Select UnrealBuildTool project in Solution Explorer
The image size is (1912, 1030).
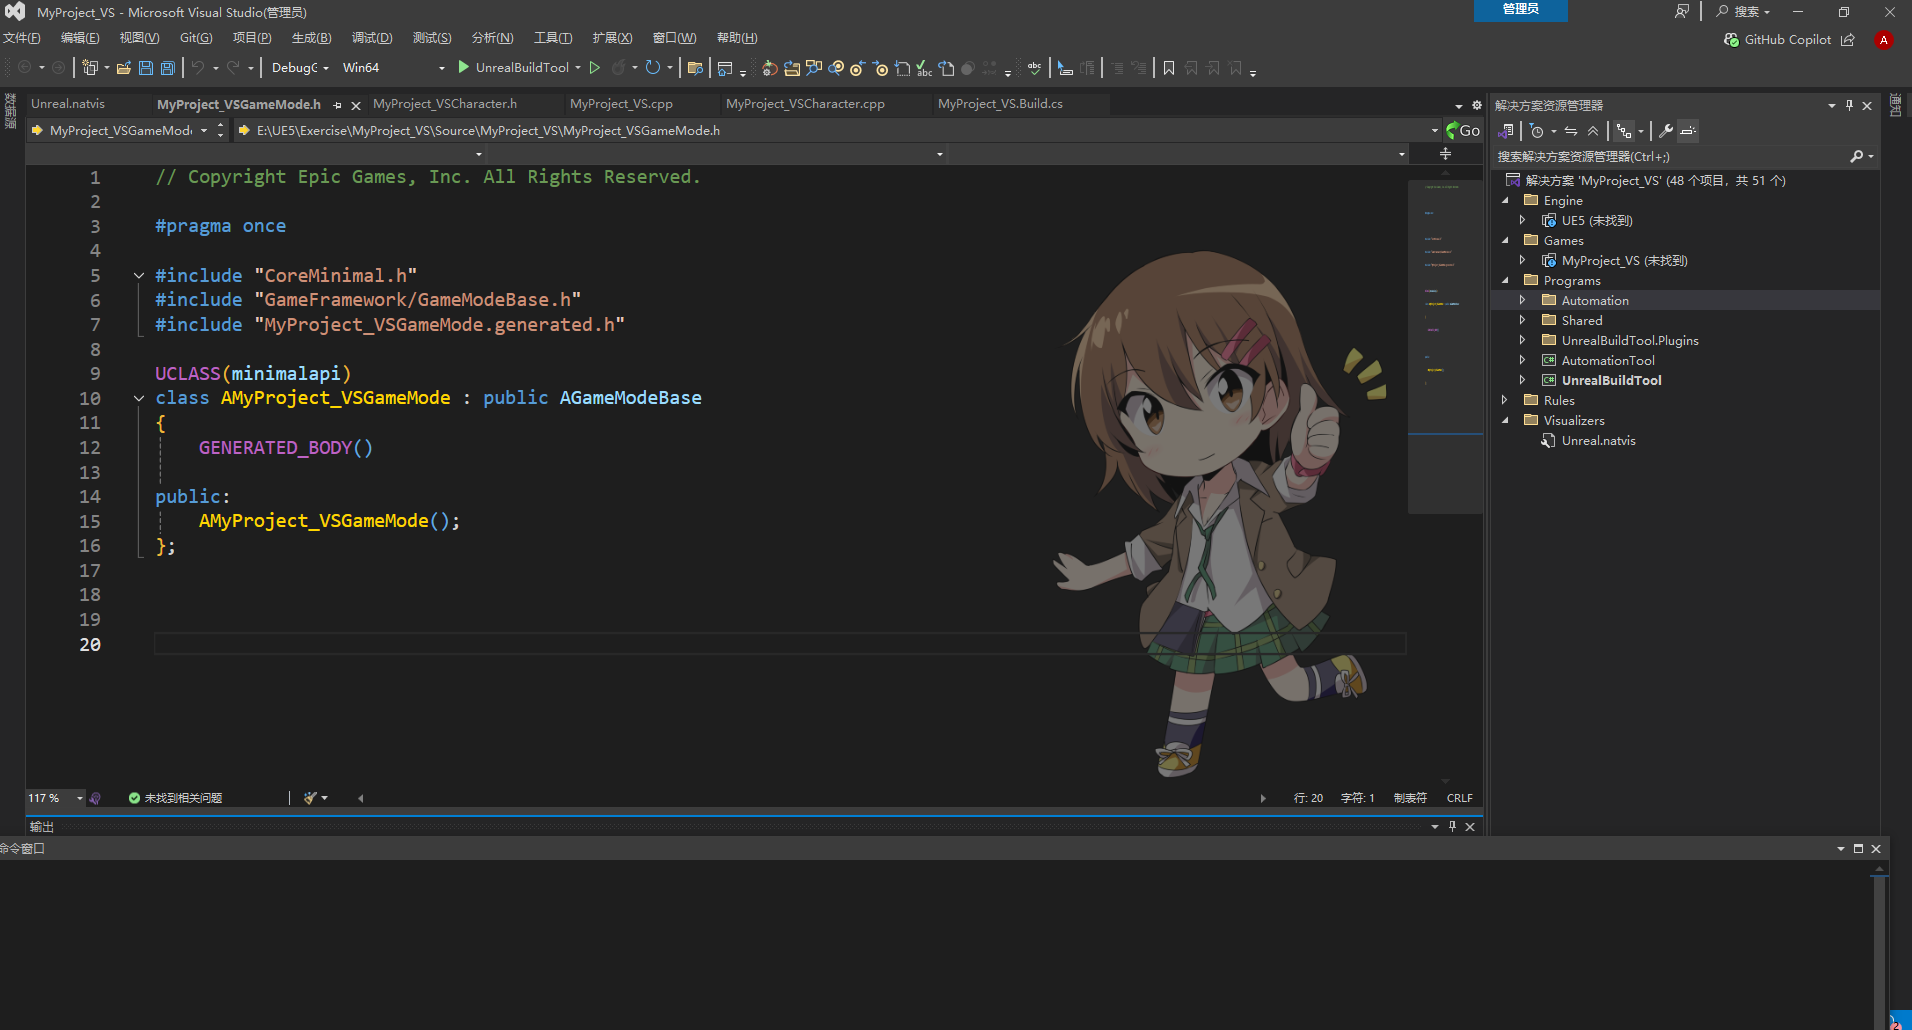[x=1611, y=380]
